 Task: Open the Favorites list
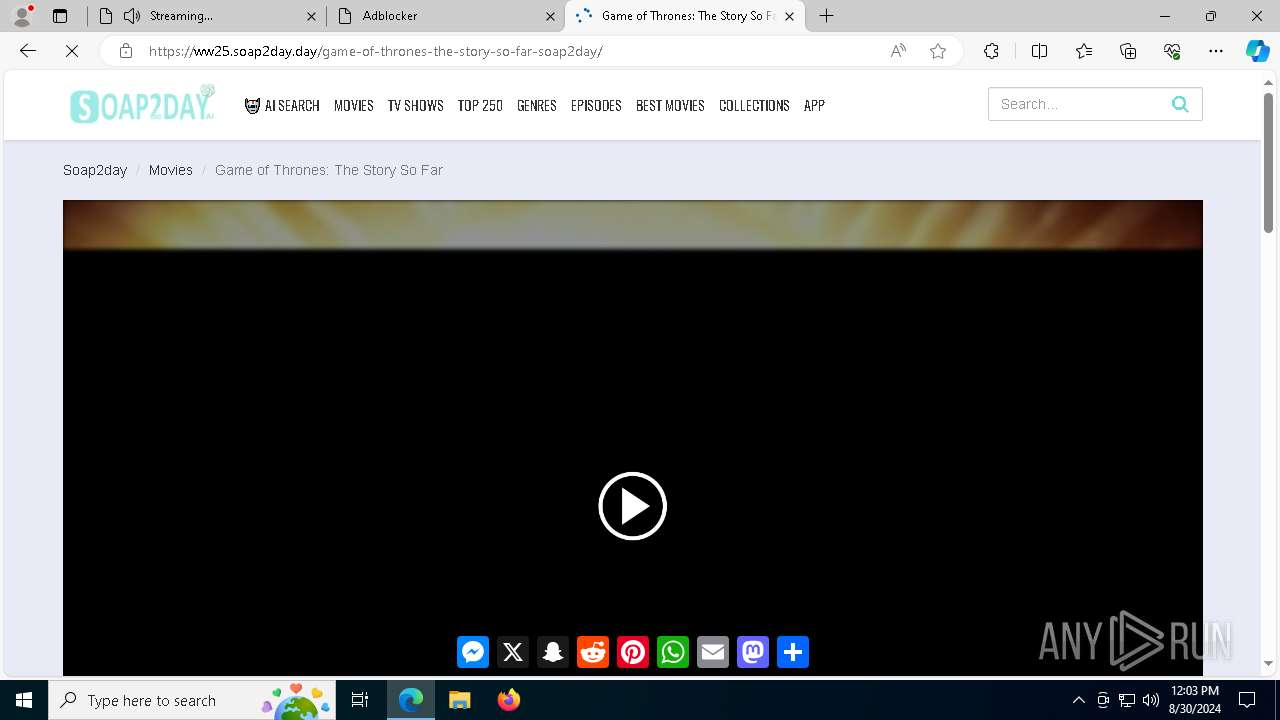[1084, 51]
